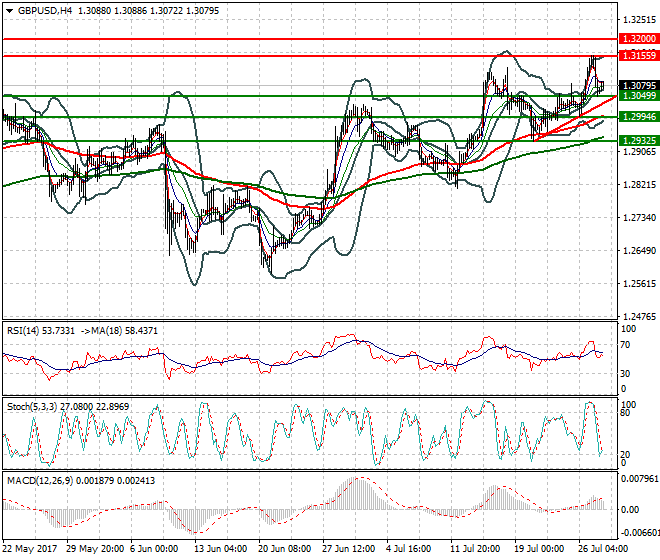Image resolution: width=660 pixels, height=560 pixels.
Task: Select the 1.29946 green support price label
Action: pyautogui.click(x=639, y=117)
